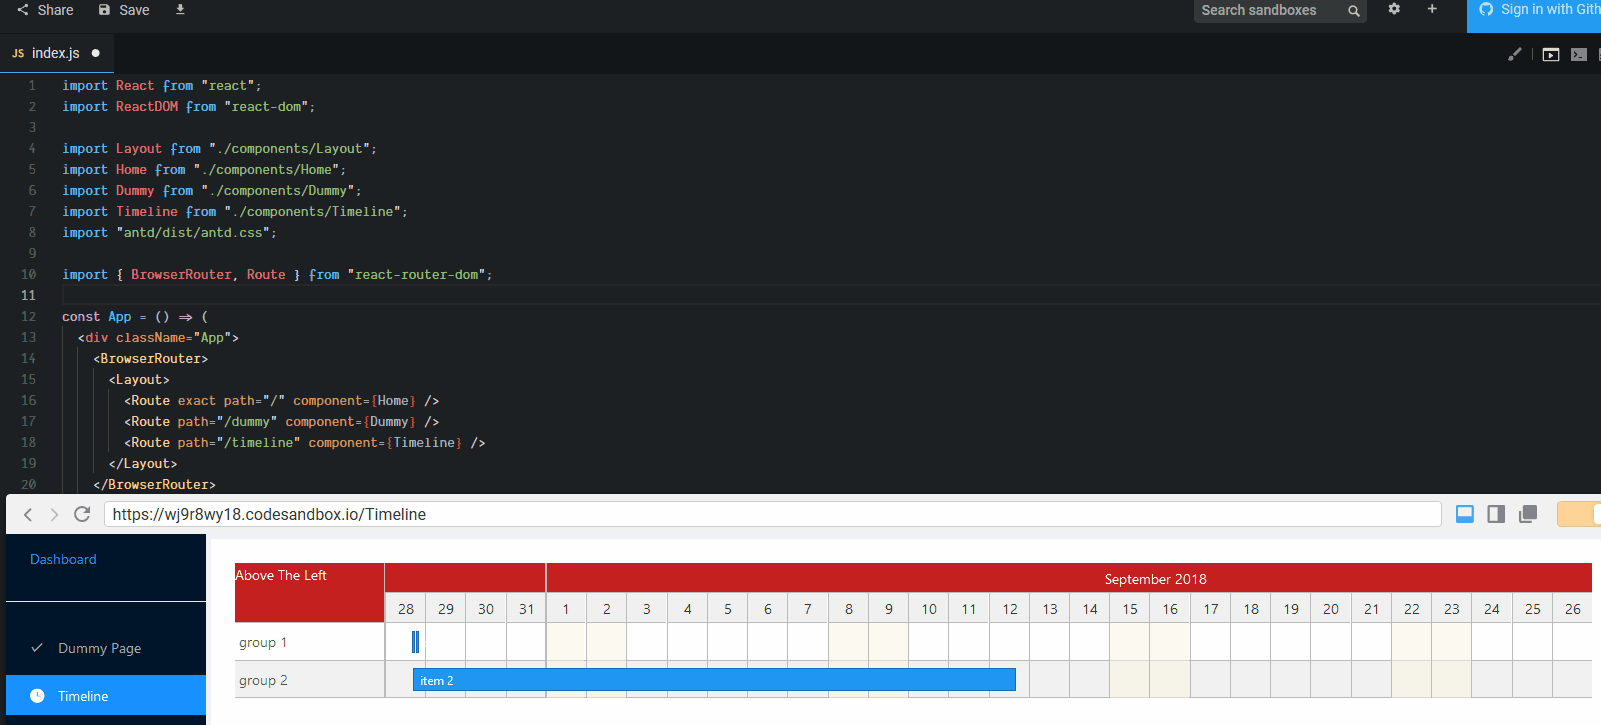This screenshot has height=725, width=1601.
Task: Click line number 11 in the gutter
Action: tap(28, 295)
